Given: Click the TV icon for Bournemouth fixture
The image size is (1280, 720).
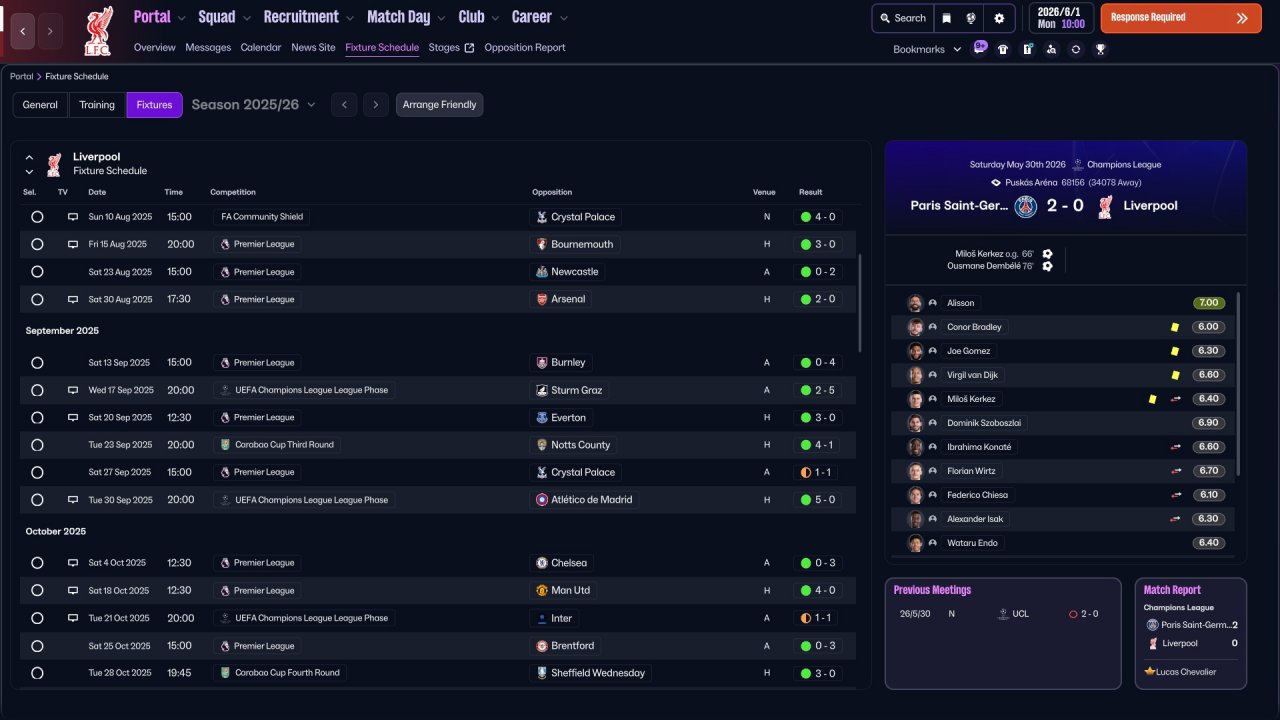Looking at the screenshot, I should coord(73,244).
